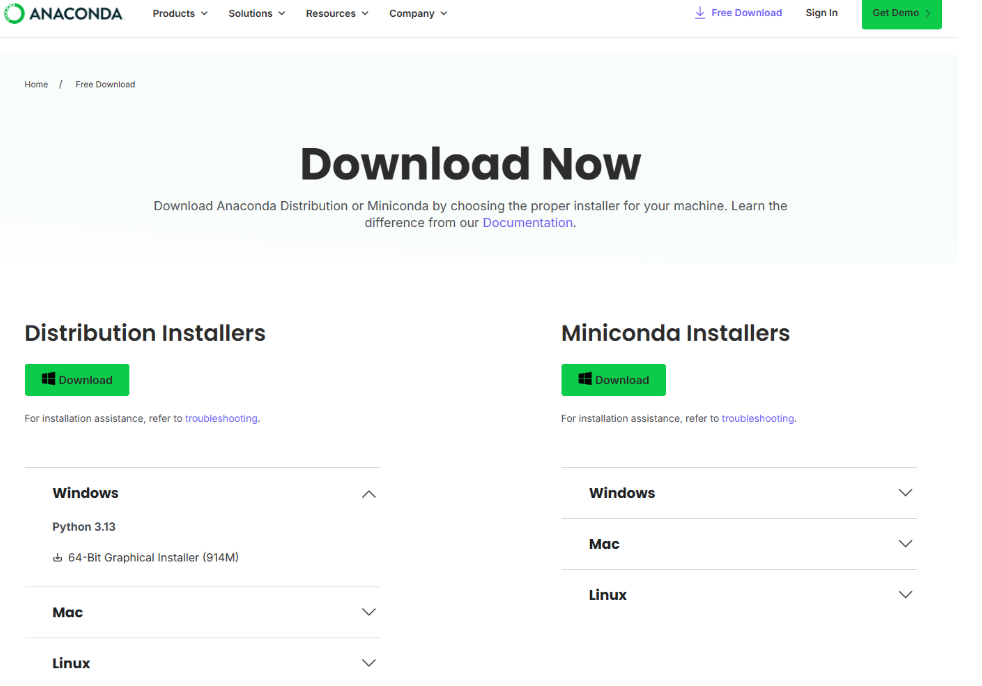The width and height of the screenshot is (982, 686).
Task: Collapse the Distribution Windows section
Action: pyautogui.click(x=202, y=493)
